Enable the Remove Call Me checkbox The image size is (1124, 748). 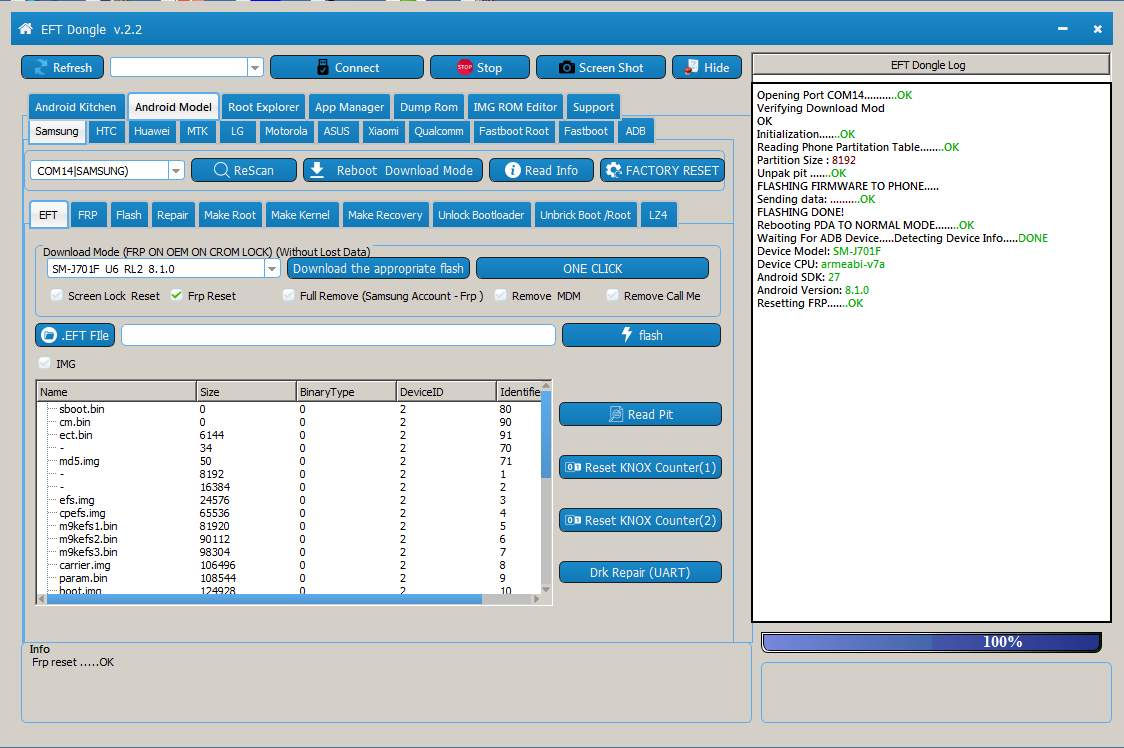612,295
